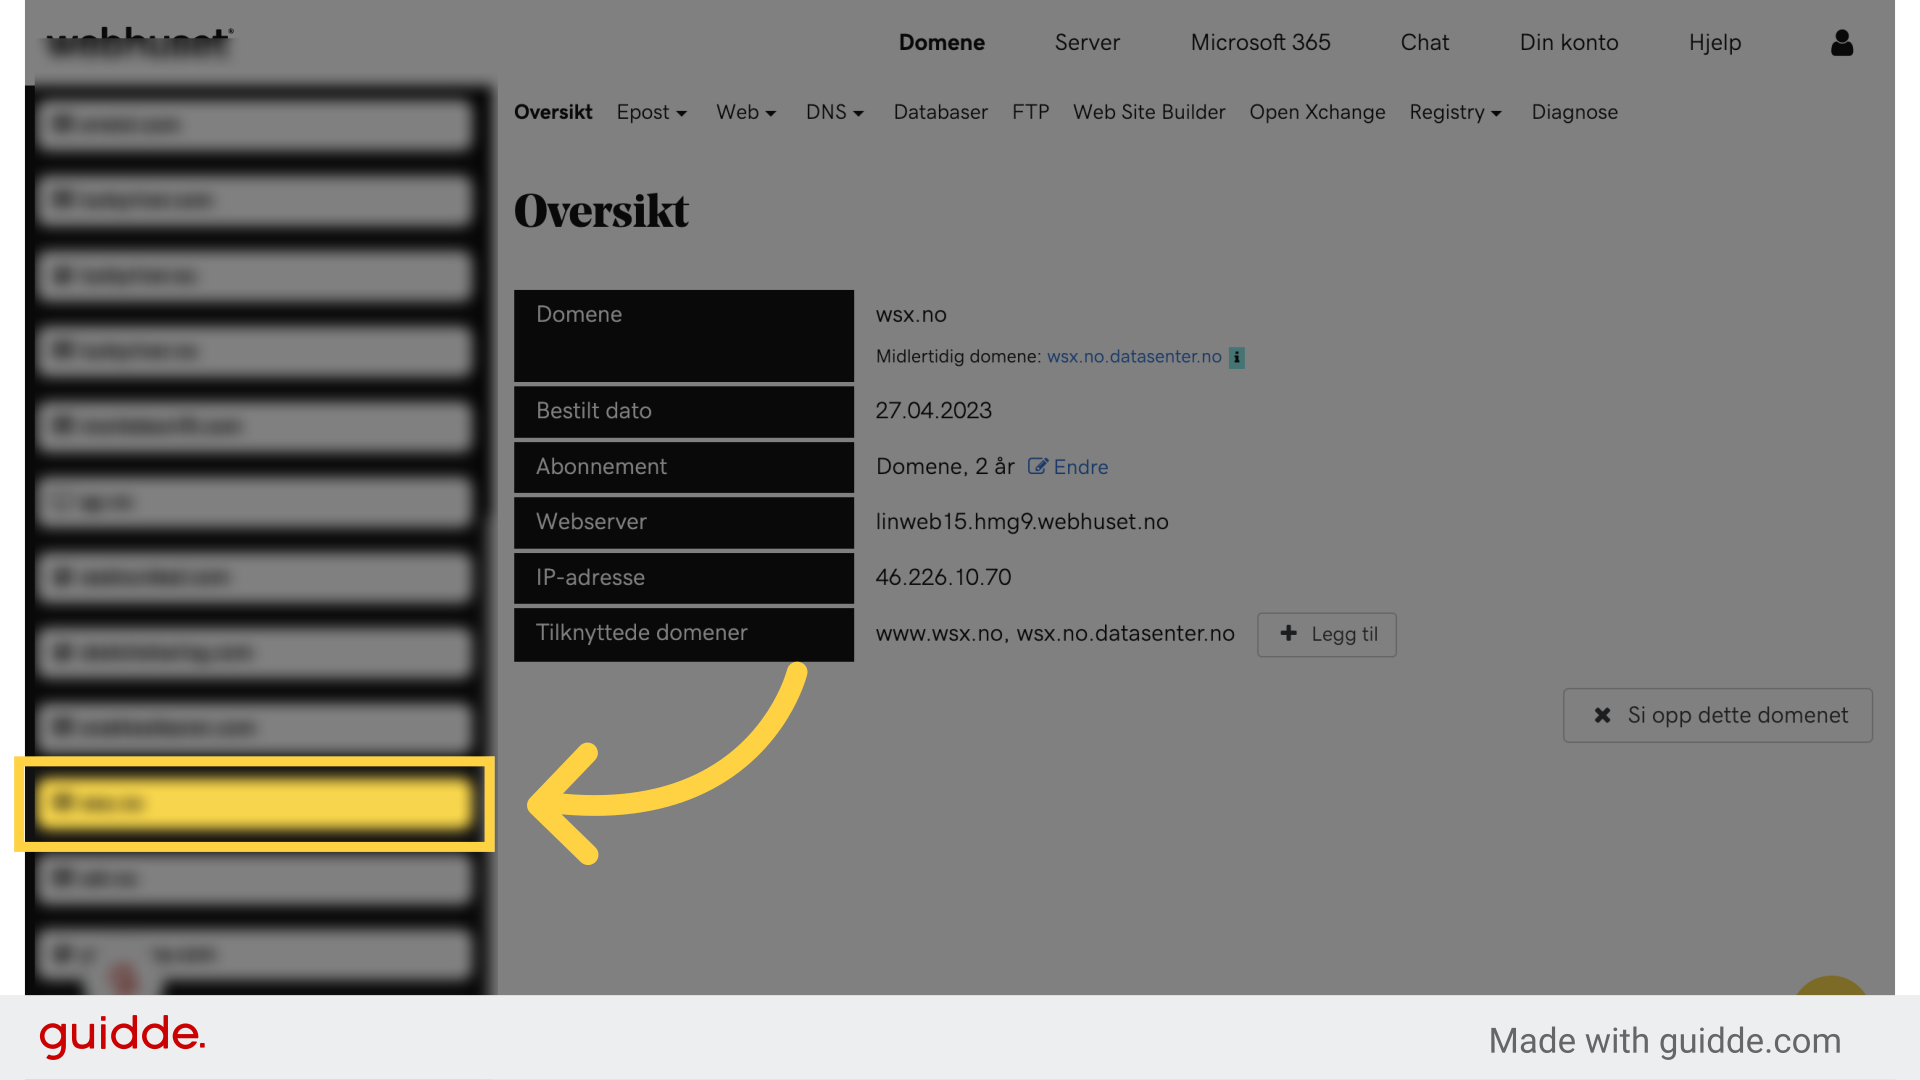This screenshot has height=1080, width=1920.
Task: Expand the Epost dropdown menu
Action: point(652,112)
